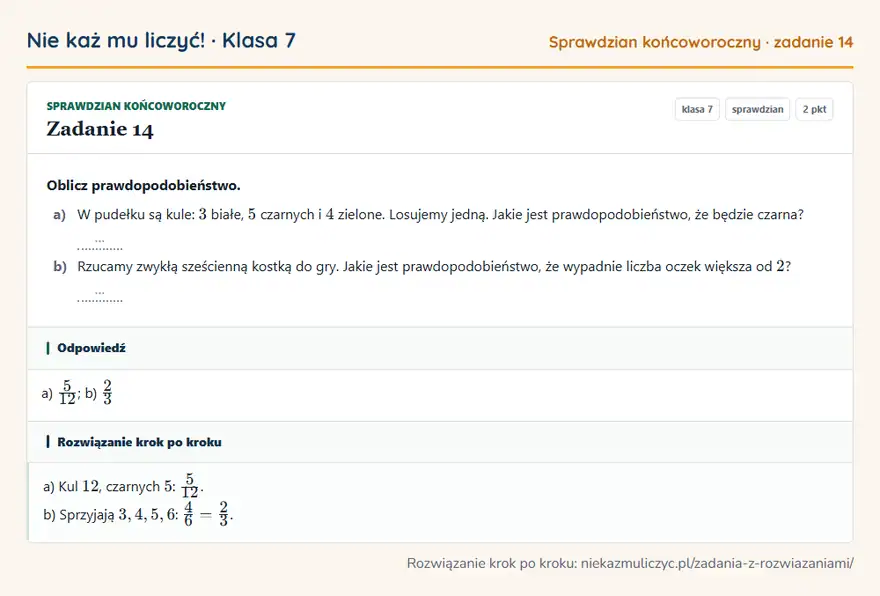The width and height of the screenshot is (880, 596).
Task: Click the answer fraction 5/12 in Odpowiedź
Action: point(67,392)
